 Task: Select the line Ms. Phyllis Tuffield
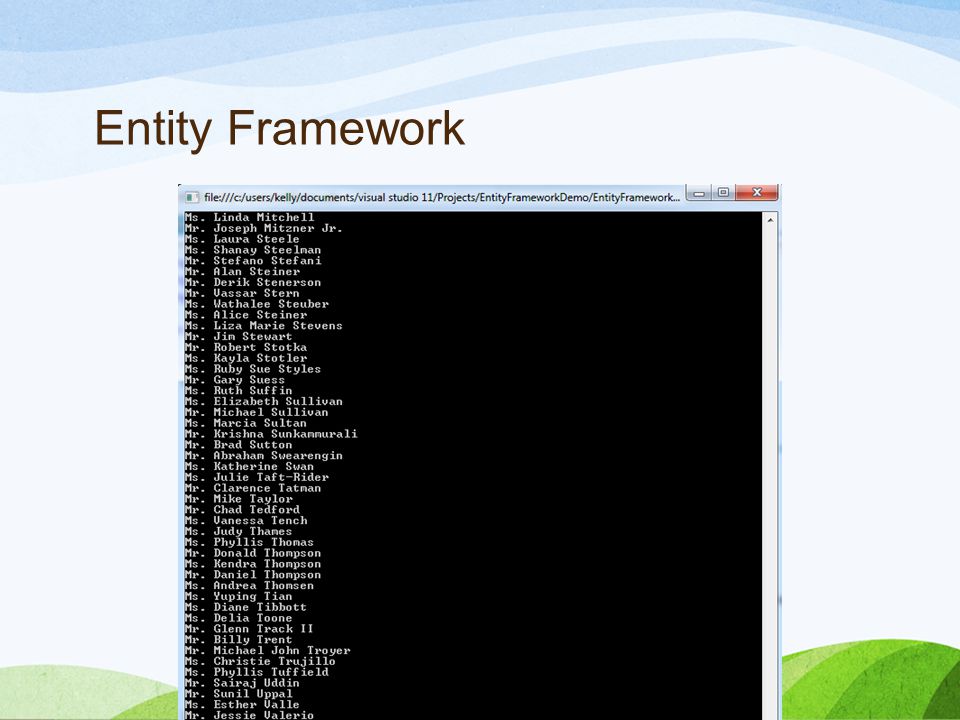click(x=257, y=672)
